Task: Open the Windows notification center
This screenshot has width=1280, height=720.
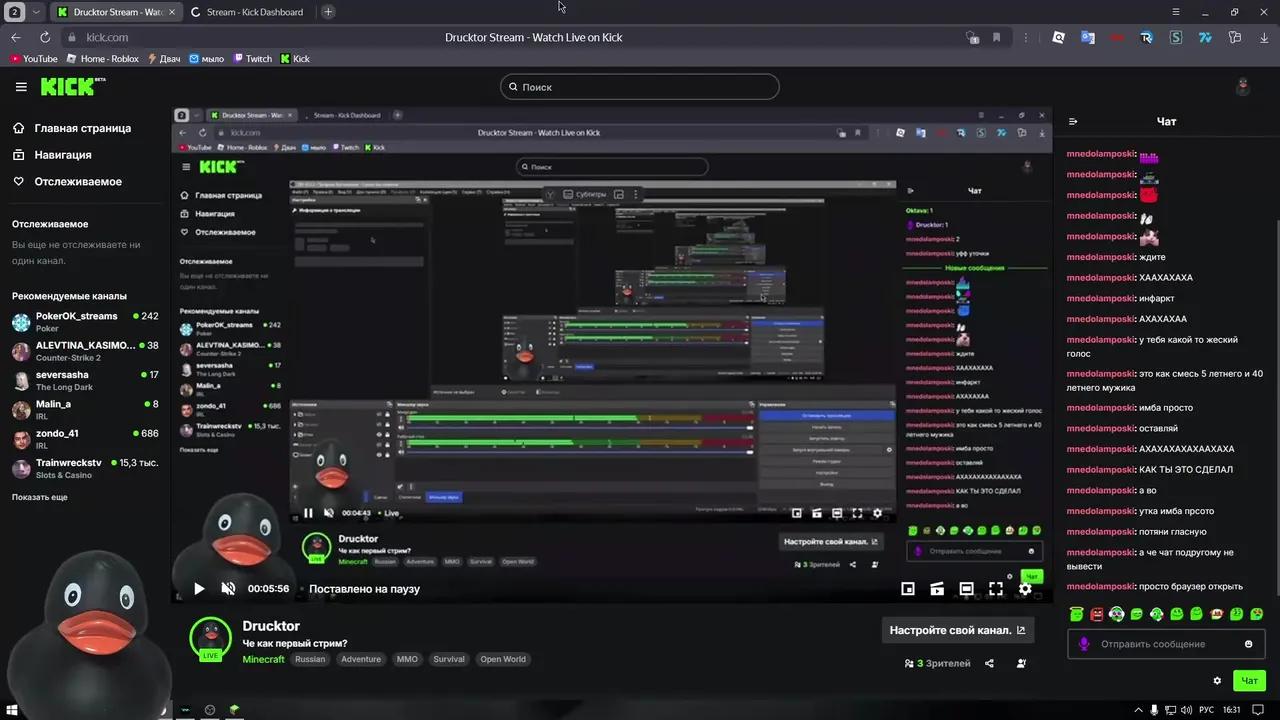Action: pyautogui.click(x=1258, y=710)
